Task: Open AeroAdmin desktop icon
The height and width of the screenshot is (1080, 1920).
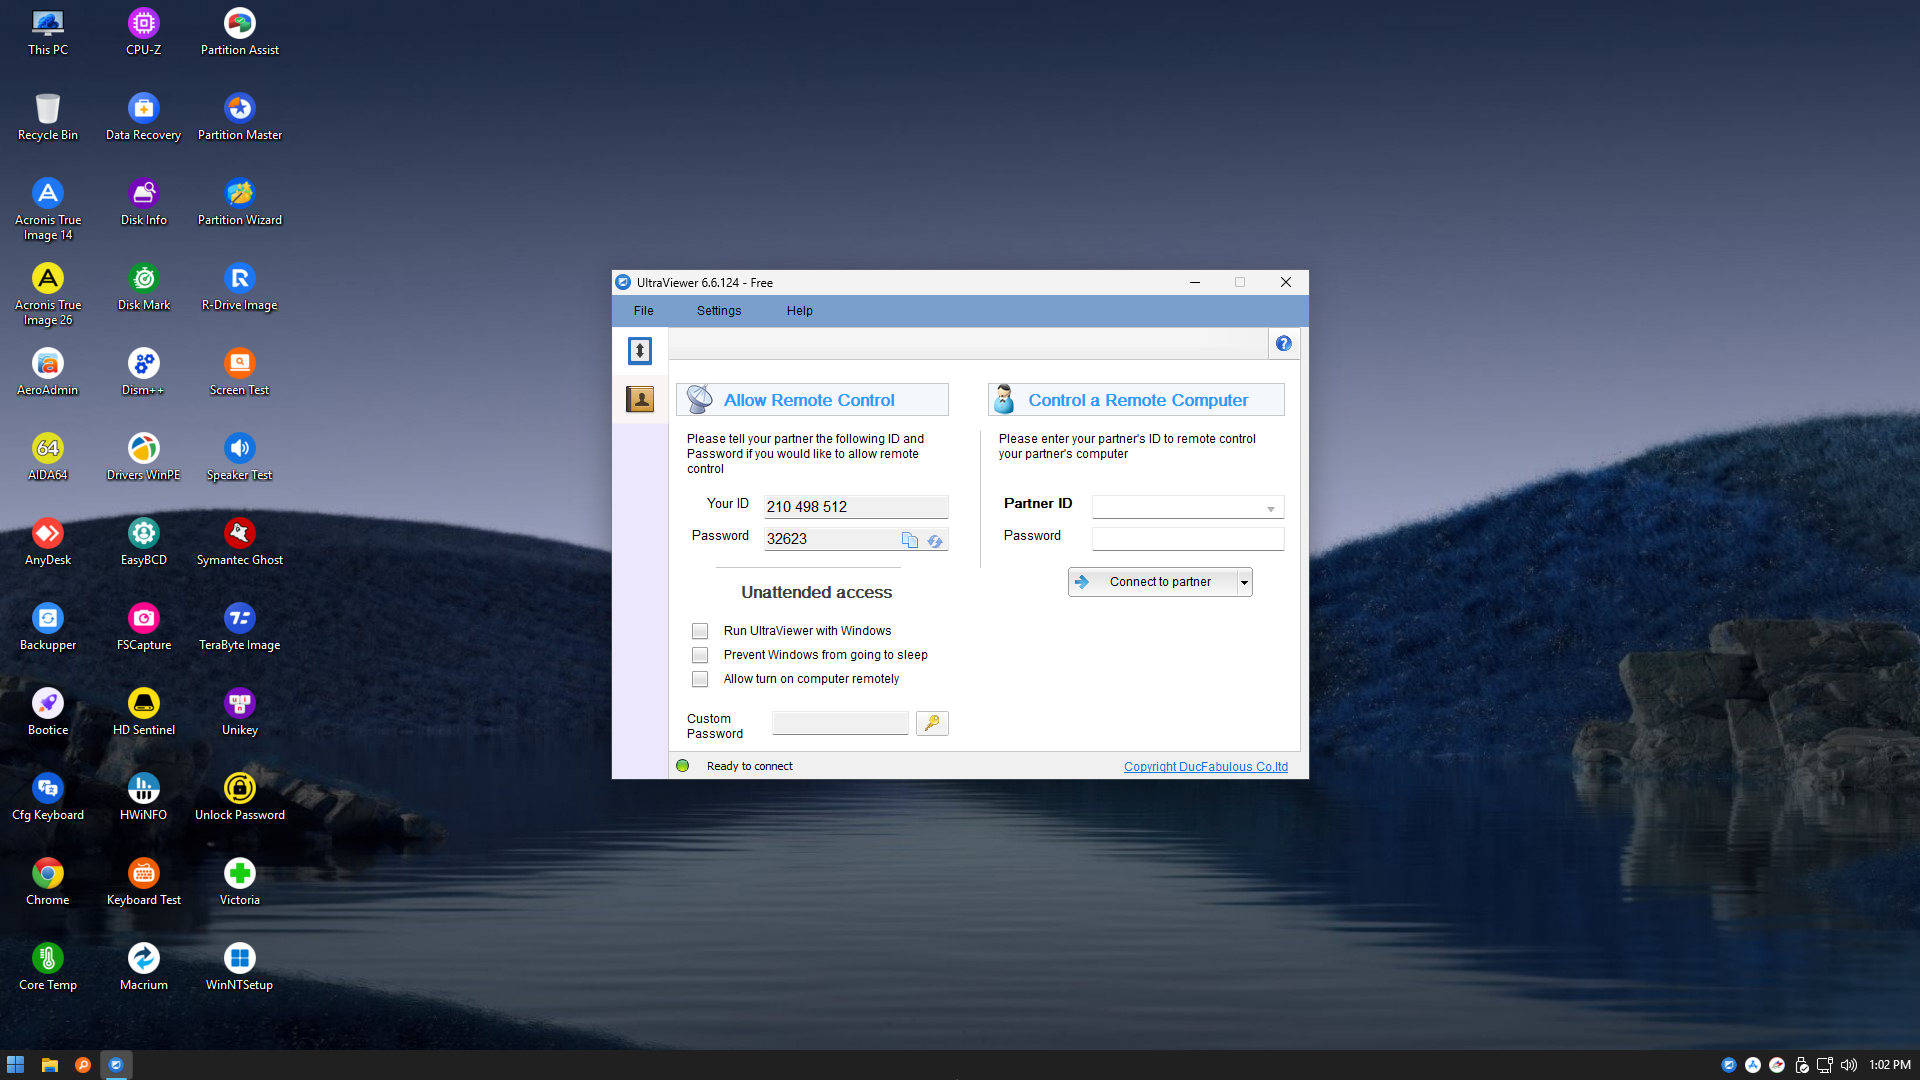Action: [x=48, y=372]
